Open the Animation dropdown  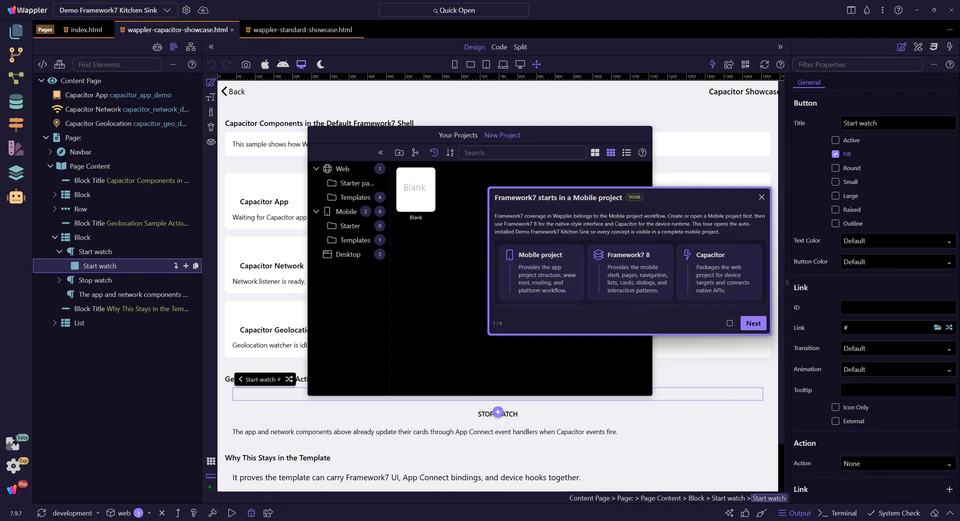tap(897, 370)
